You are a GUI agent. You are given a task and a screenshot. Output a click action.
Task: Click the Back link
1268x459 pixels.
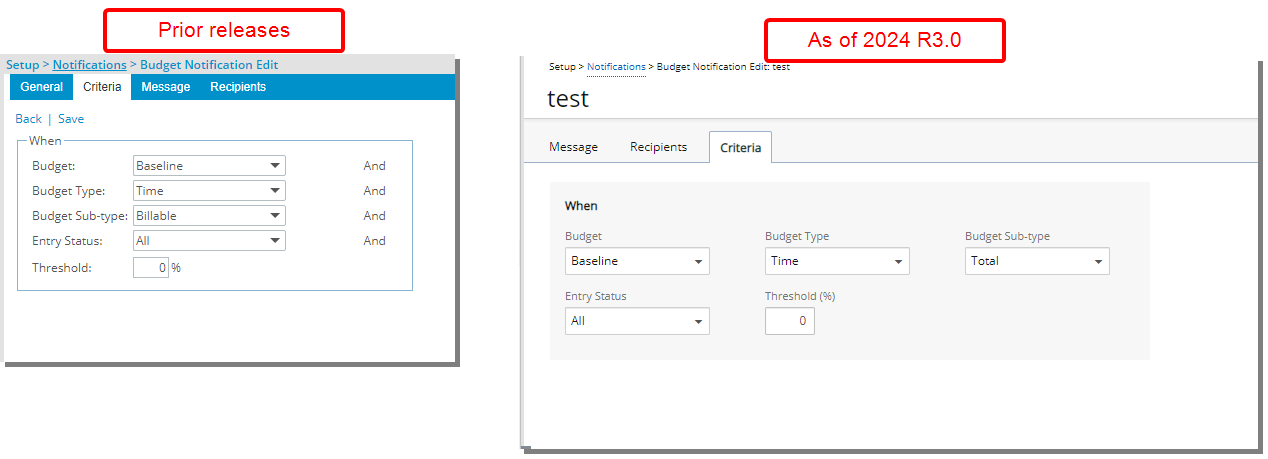(28, 119)
